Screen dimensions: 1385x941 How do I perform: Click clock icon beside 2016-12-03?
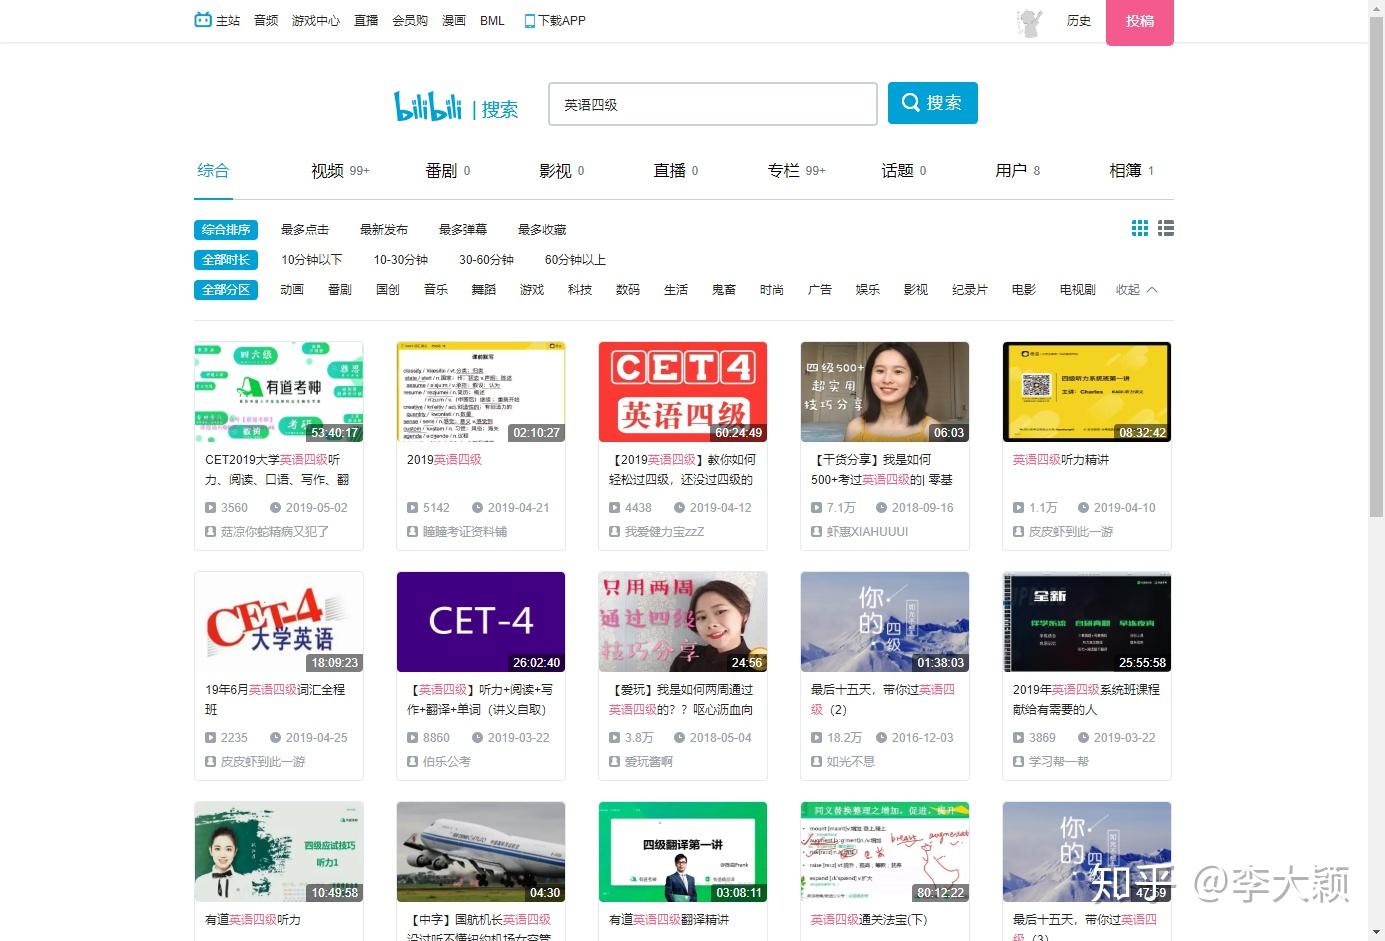(882, 738)
